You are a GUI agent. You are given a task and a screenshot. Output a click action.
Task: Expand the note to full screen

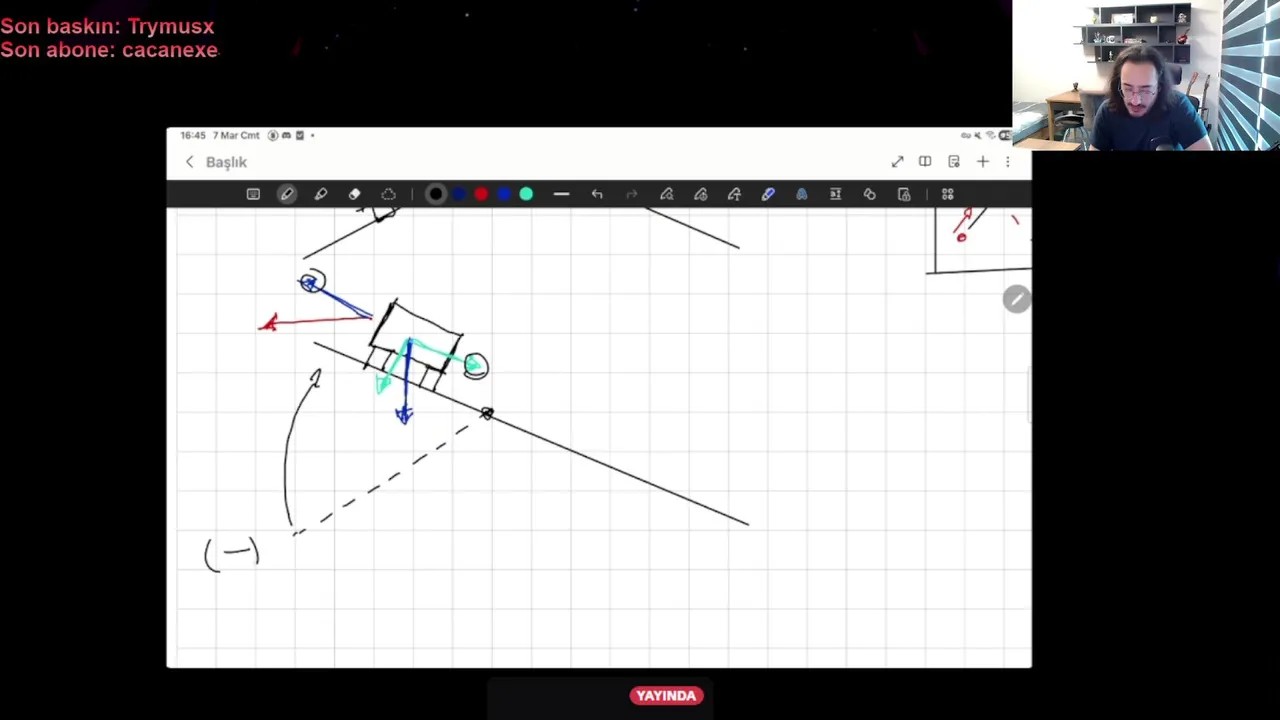click(897, 162)
